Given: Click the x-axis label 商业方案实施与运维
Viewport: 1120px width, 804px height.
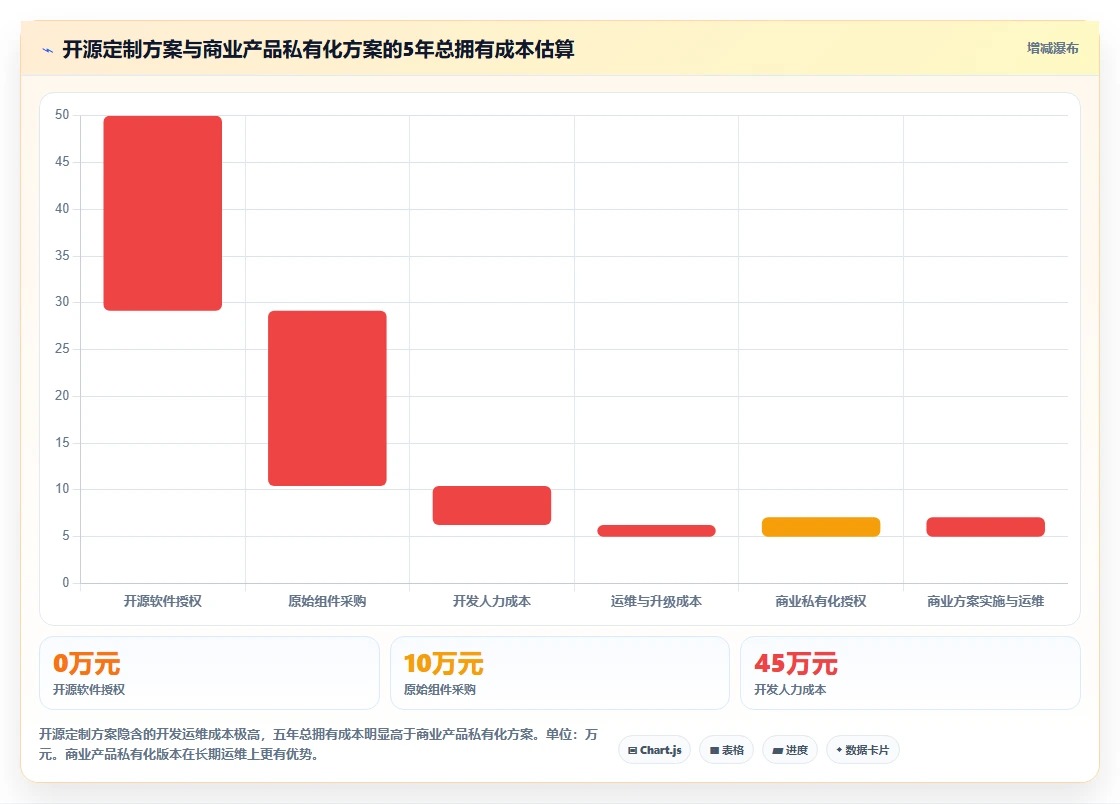Looking at the screenshot, I should point(986,601).
